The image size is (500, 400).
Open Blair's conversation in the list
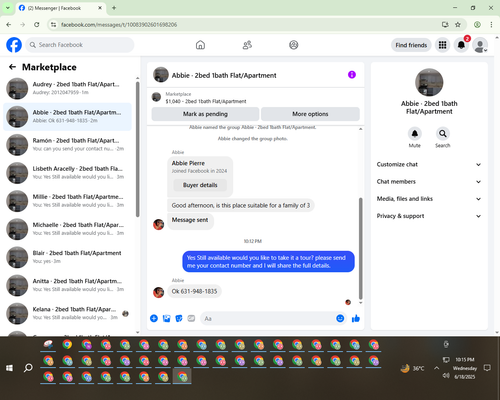coord(68,257)
